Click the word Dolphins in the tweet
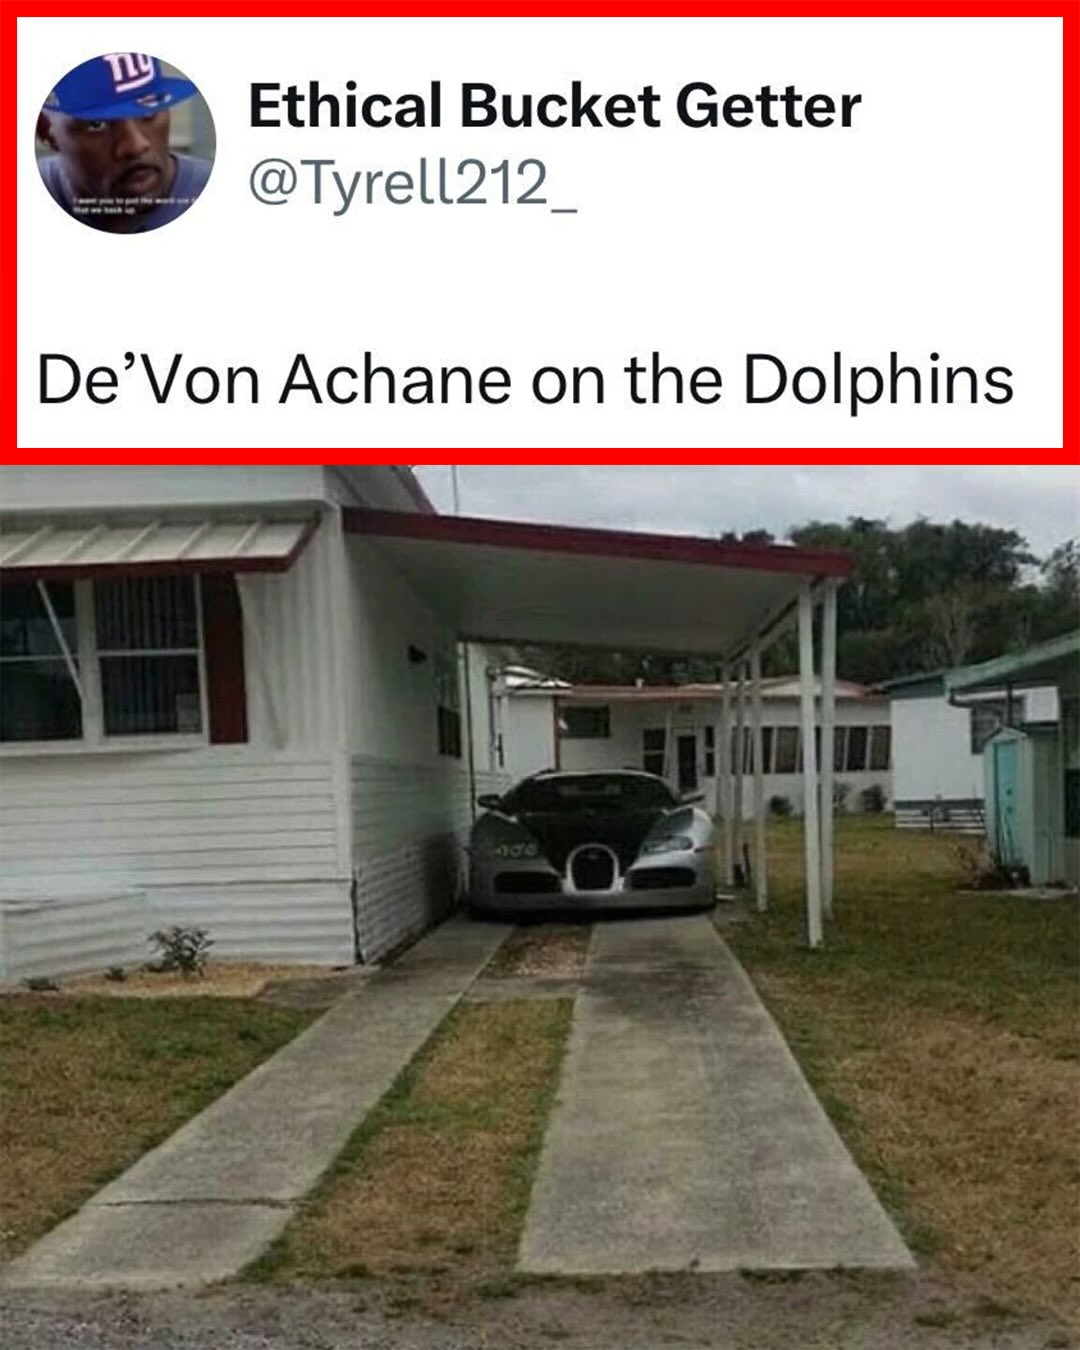1080x1350 pixels. tap(879, 380)
